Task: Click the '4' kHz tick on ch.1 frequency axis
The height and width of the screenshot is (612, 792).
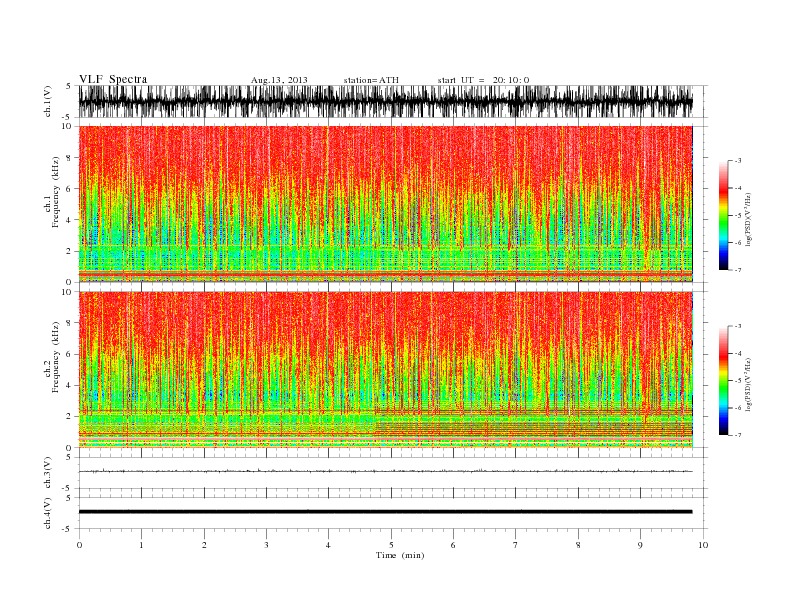Action: 69,220
